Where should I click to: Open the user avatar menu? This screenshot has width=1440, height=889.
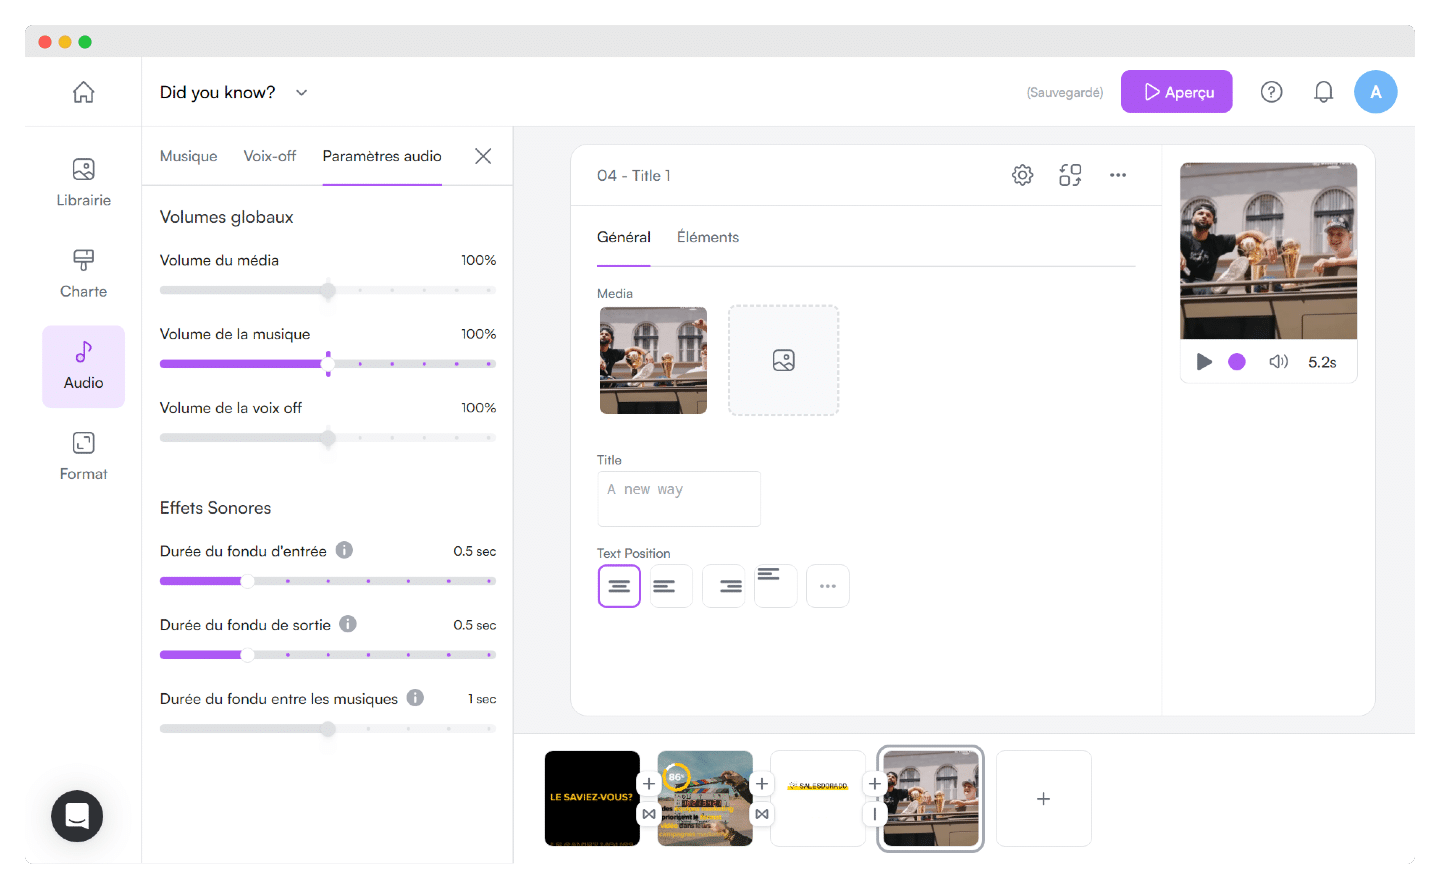tap(1375, 92)
